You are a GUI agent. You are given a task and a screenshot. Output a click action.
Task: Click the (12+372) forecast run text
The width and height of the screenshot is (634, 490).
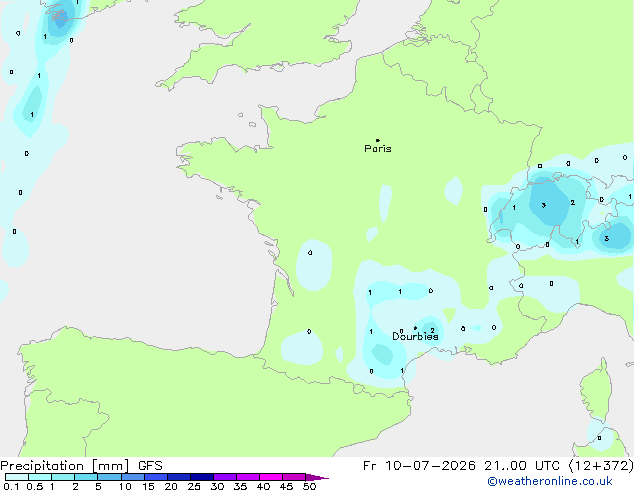(x=601, y=466)
